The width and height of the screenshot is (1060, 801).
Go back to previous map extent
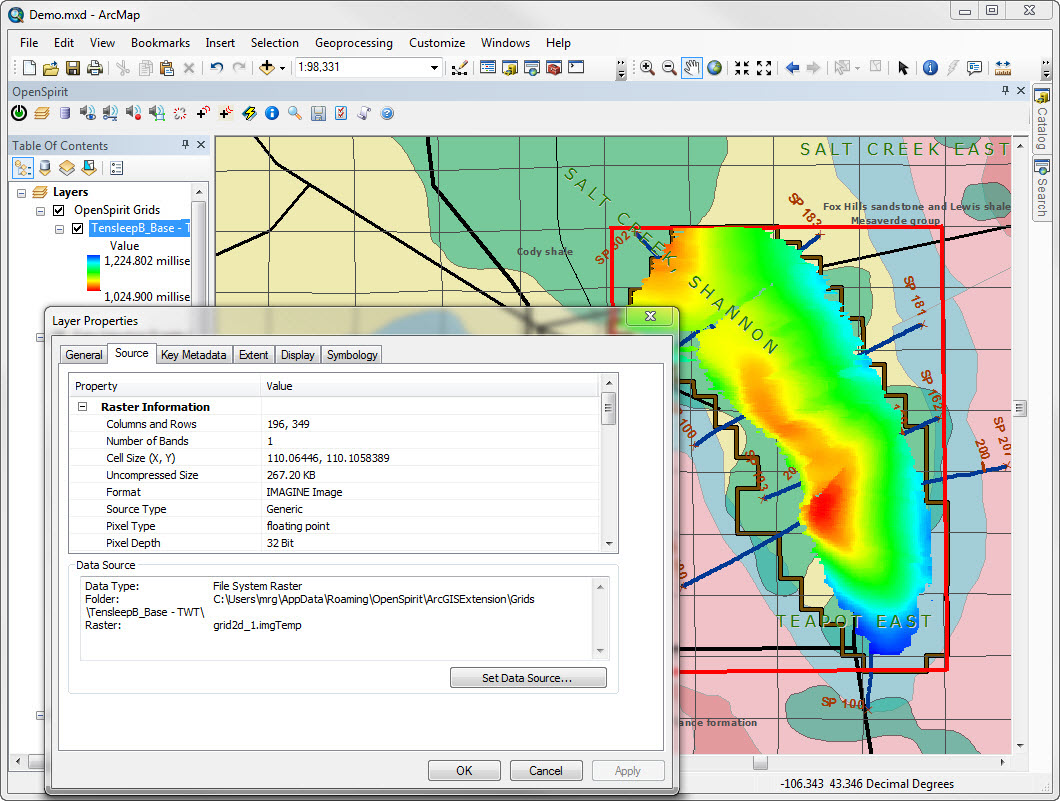click(x=792, y=68)
